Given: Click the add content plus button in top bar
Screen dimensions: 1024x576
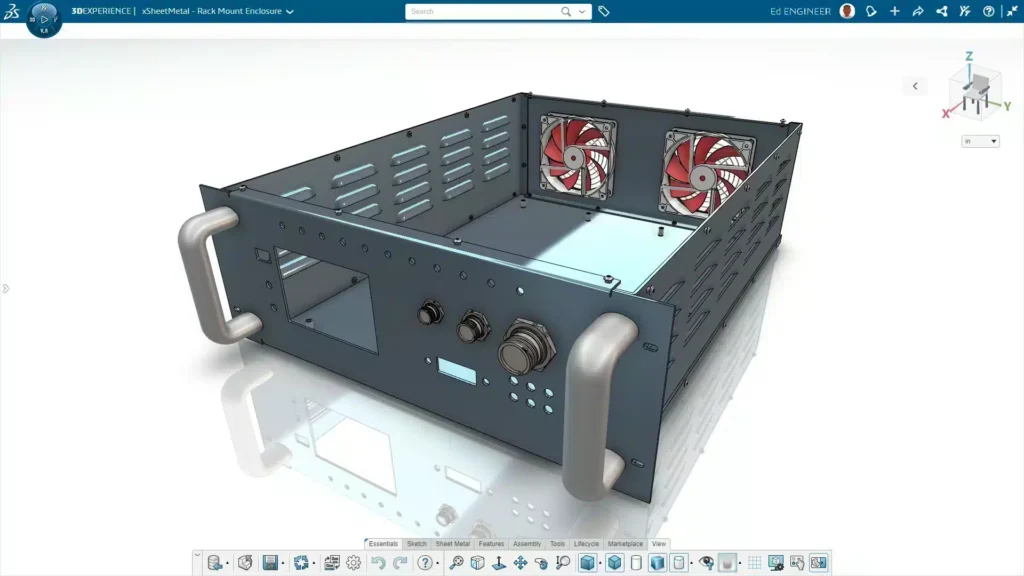Looking at the screenshot, I should click(x=895, y=11).
